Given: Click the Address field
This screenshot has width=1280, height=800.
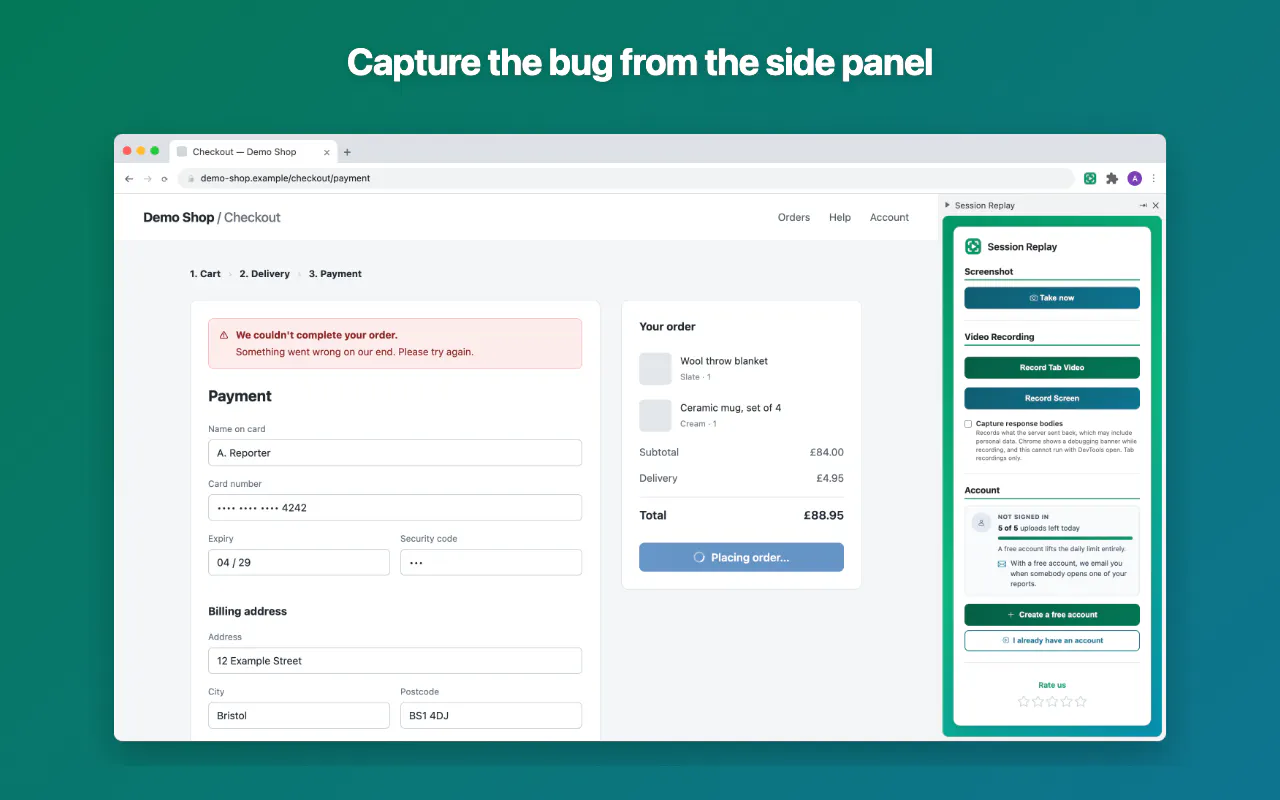Looking at the screenshot, I should pyautogui.click(x=395, y=661).
